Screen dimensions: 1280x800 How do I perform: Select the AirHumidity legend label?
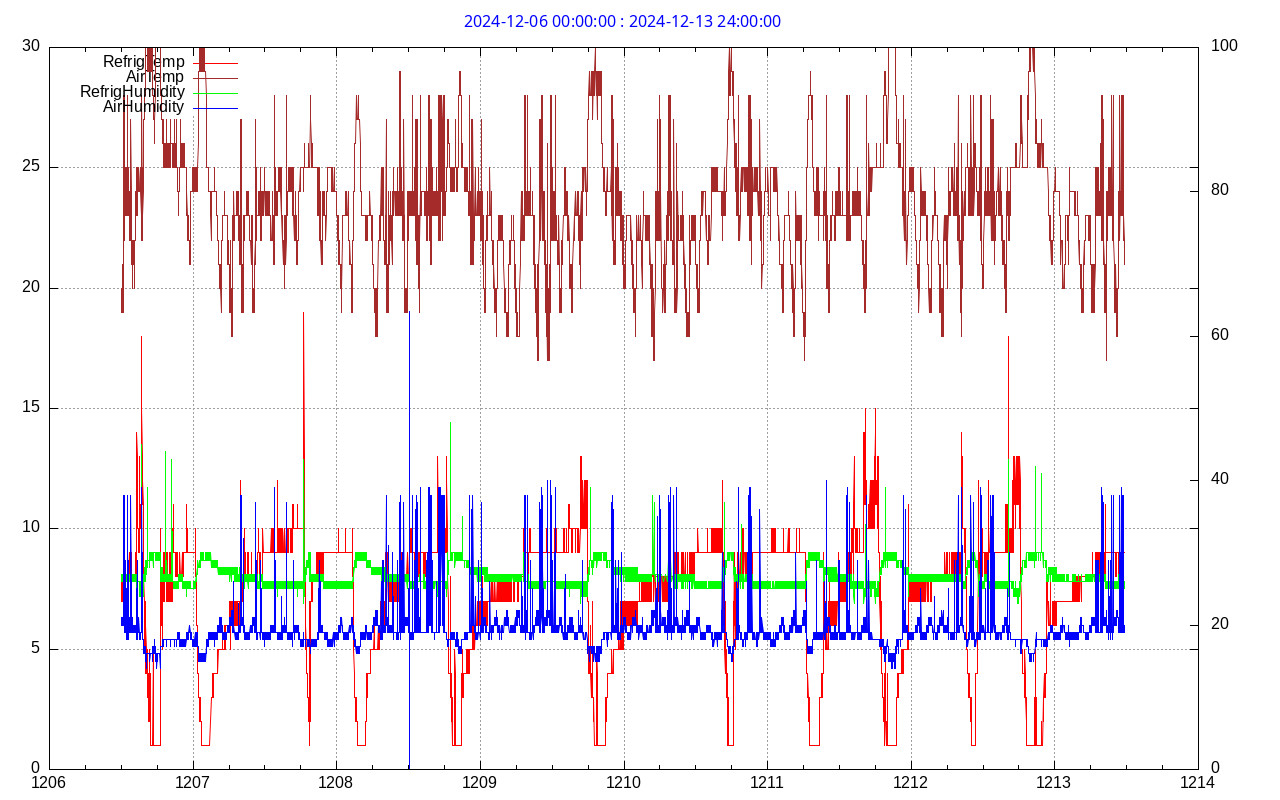[x=144, y=107]
